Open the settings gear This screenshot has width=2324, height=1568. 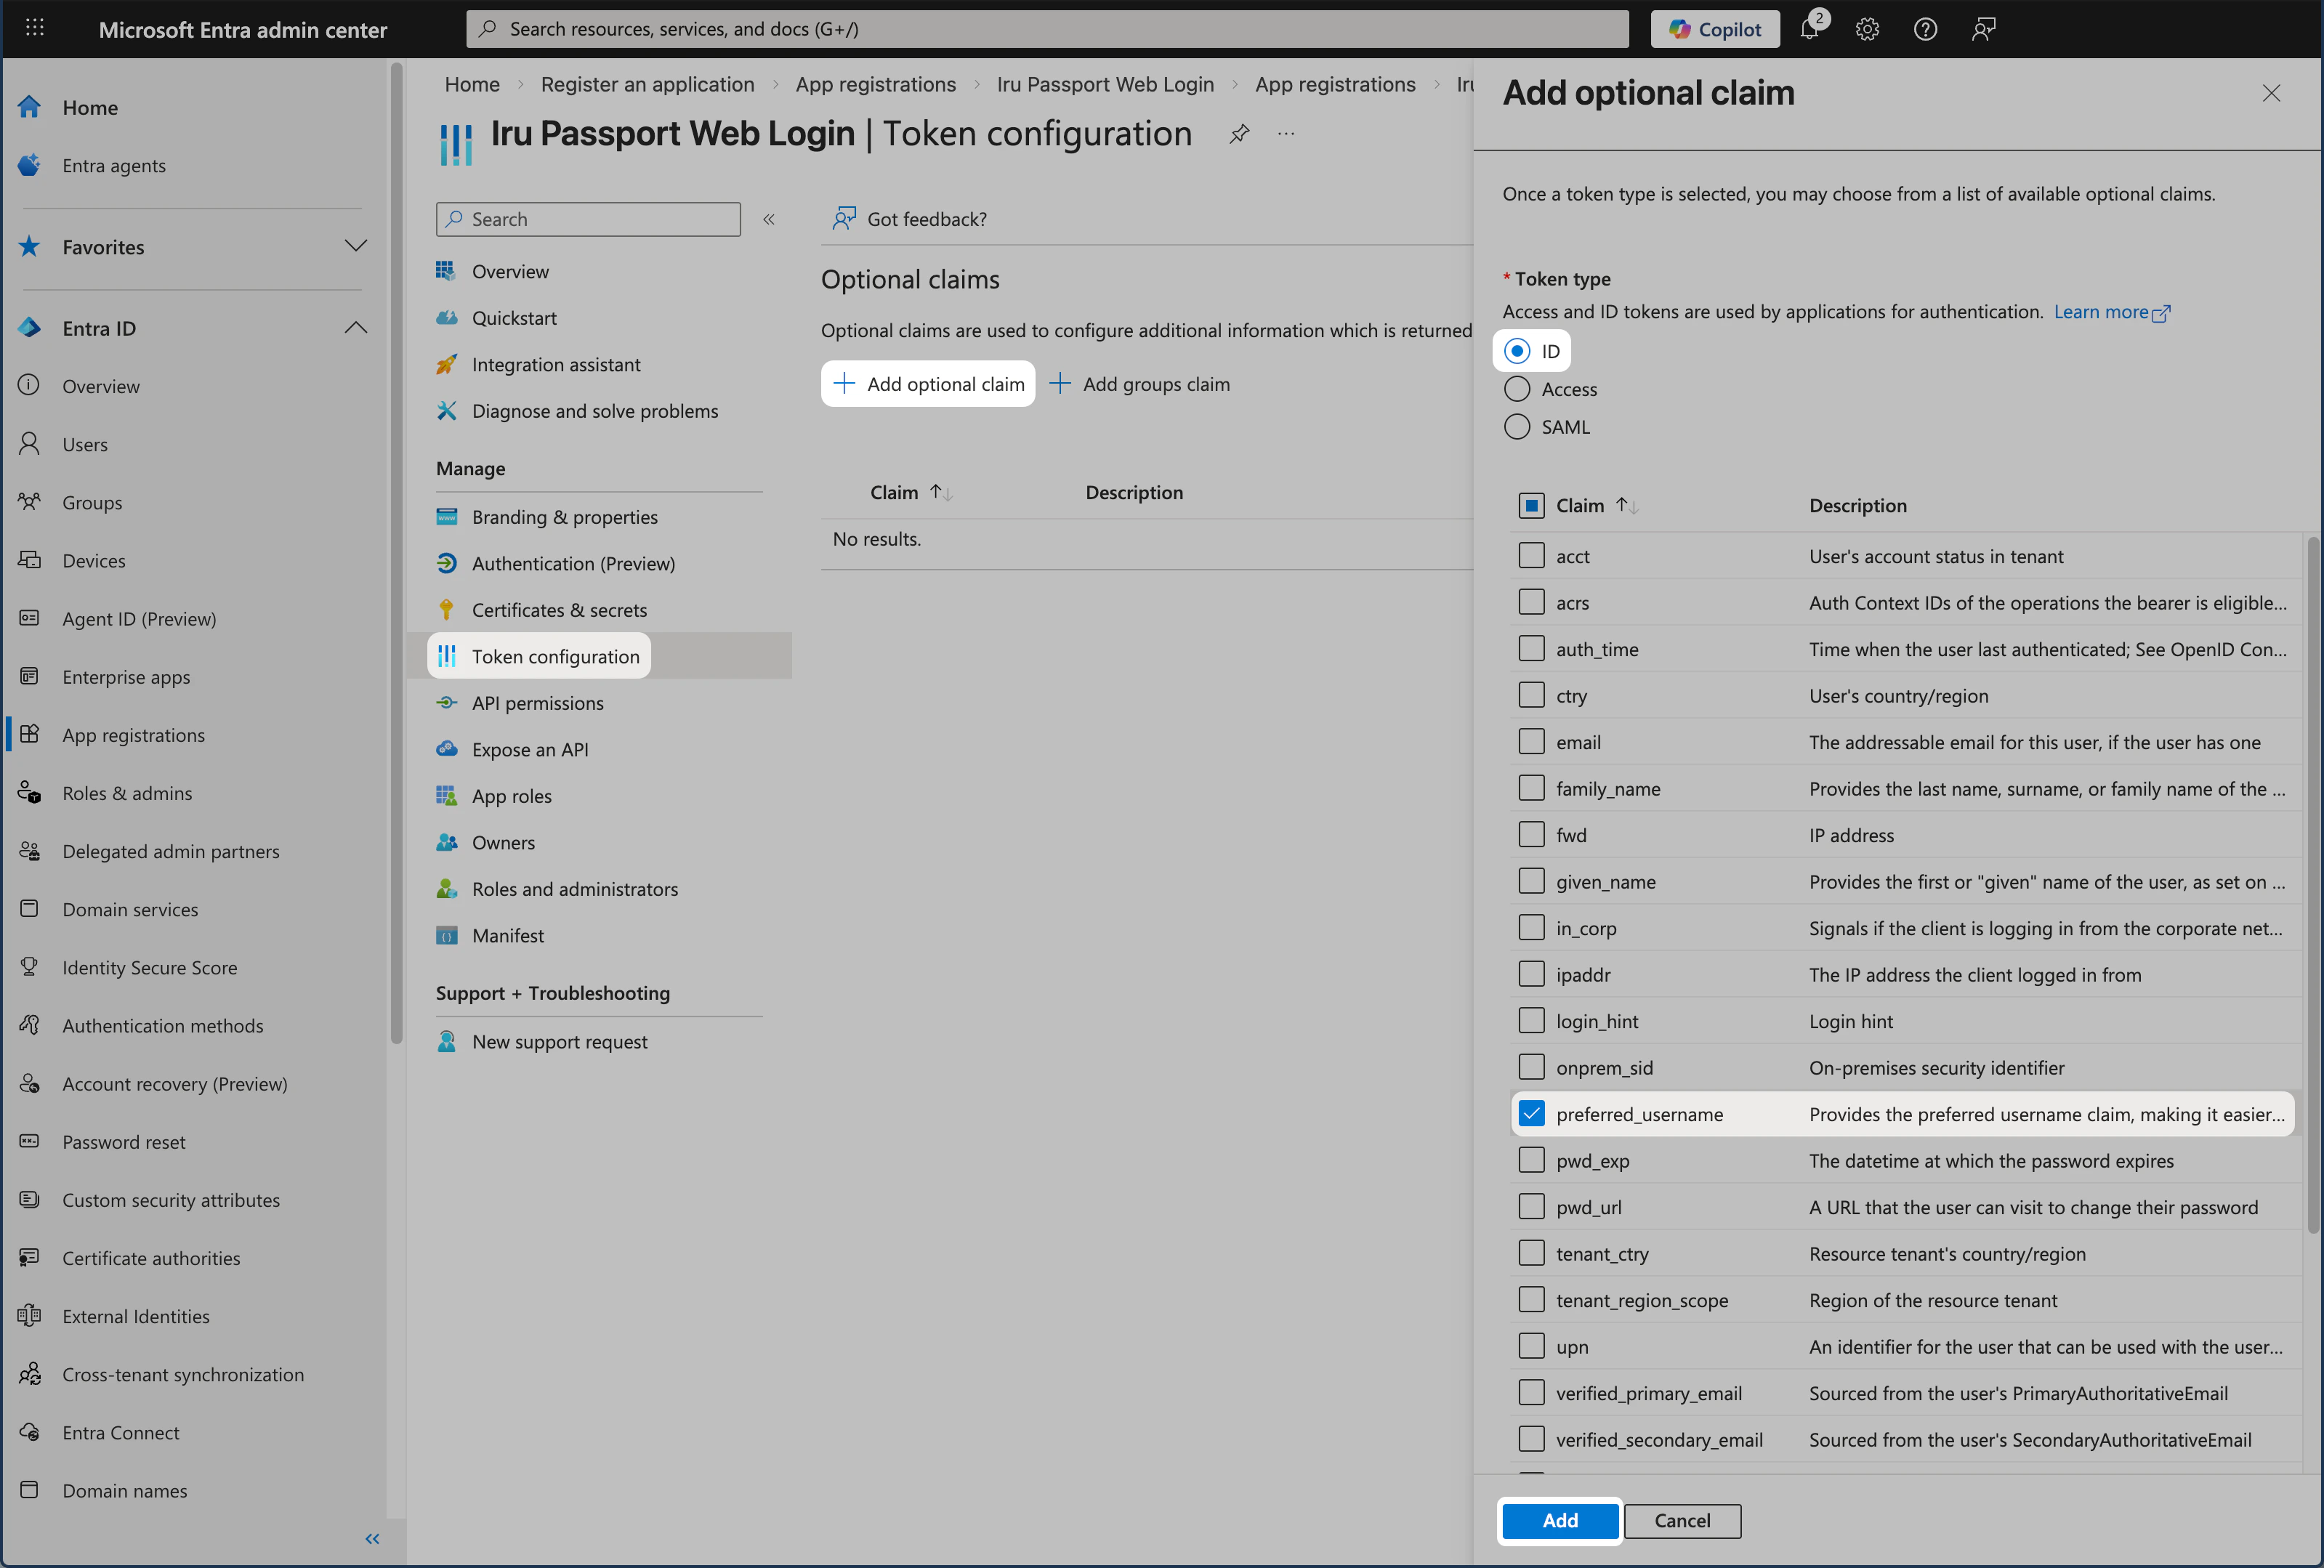click(x=1866, y=29)
